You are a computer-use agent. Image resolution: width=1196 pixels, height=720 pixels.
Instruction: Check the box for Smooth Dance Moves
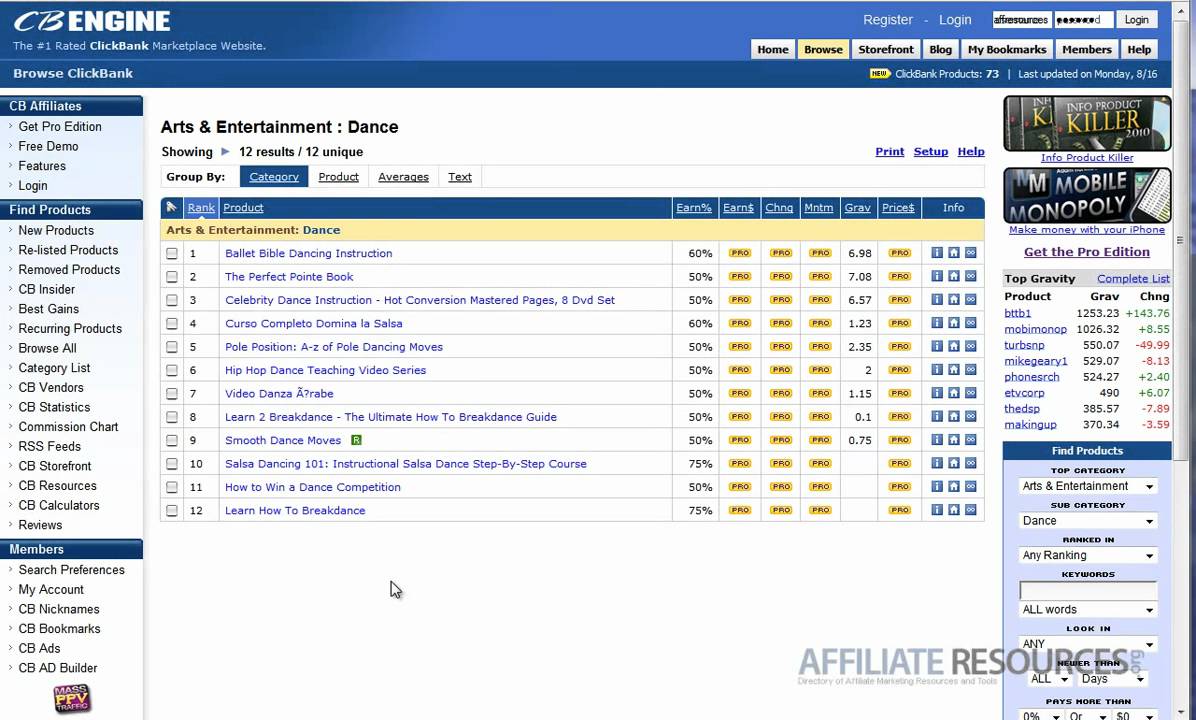[172, 441]
